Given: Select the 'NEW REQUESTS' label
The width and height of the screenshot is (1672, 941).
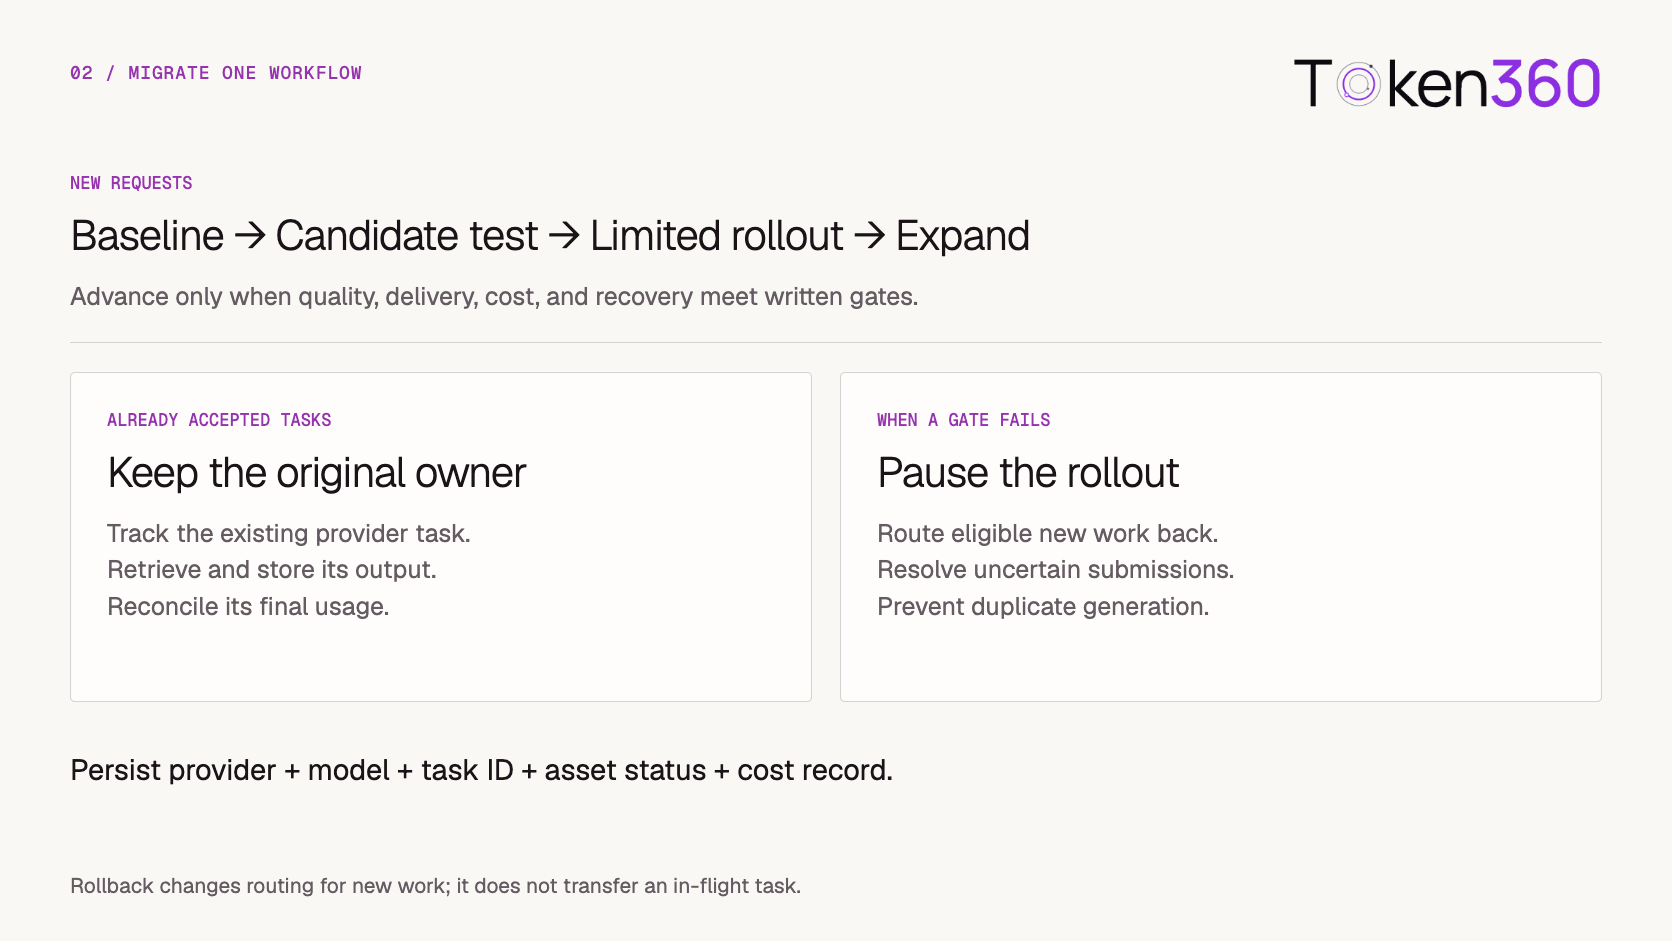Looking at the screenshot, I should (x=131, y=183).
